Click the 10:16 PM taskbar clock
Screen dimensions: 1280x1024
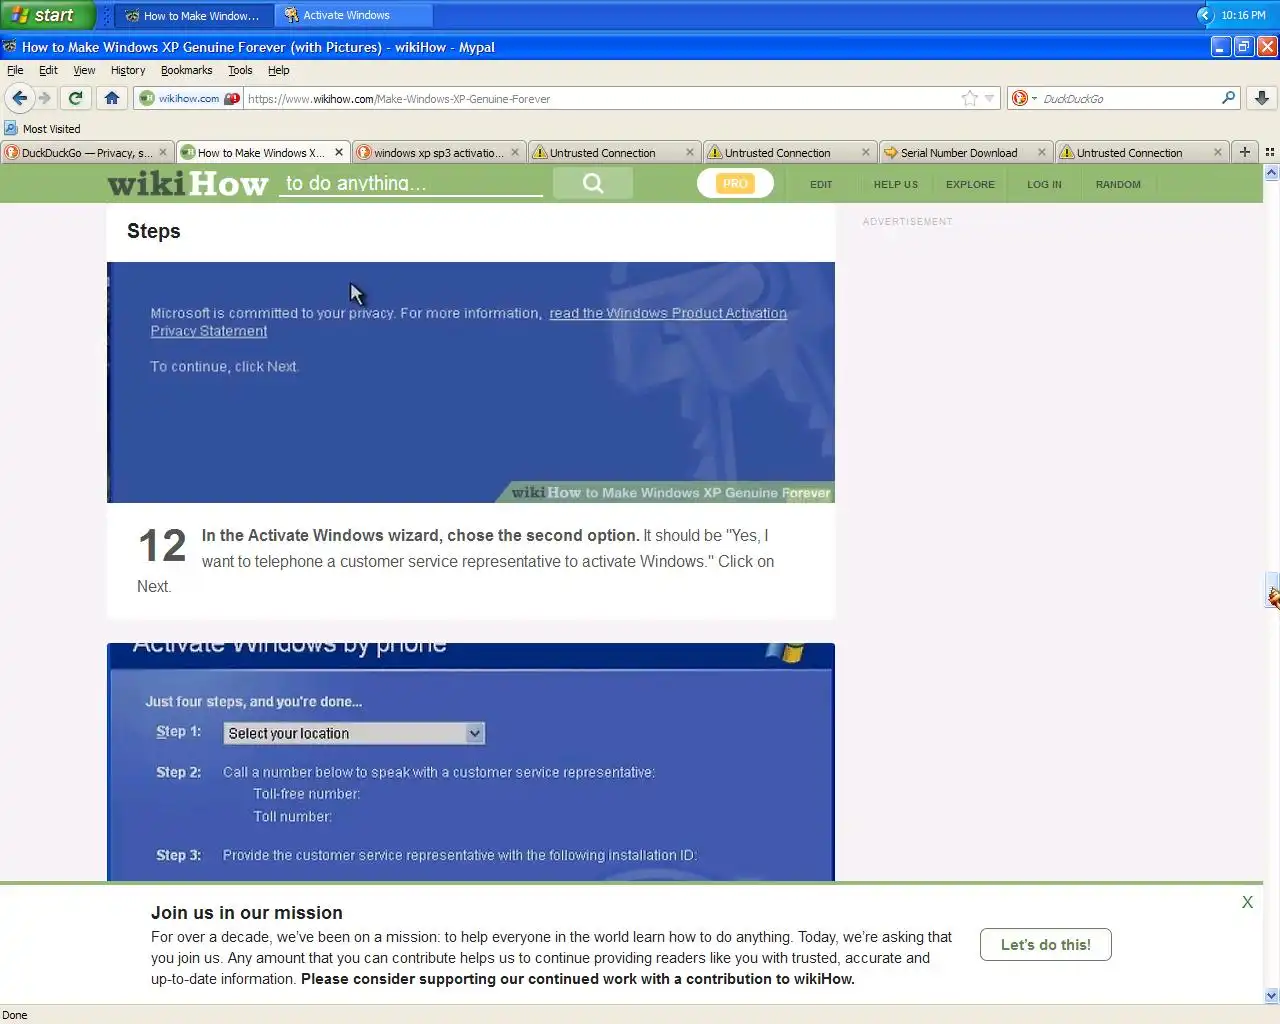pos(1243,15)
